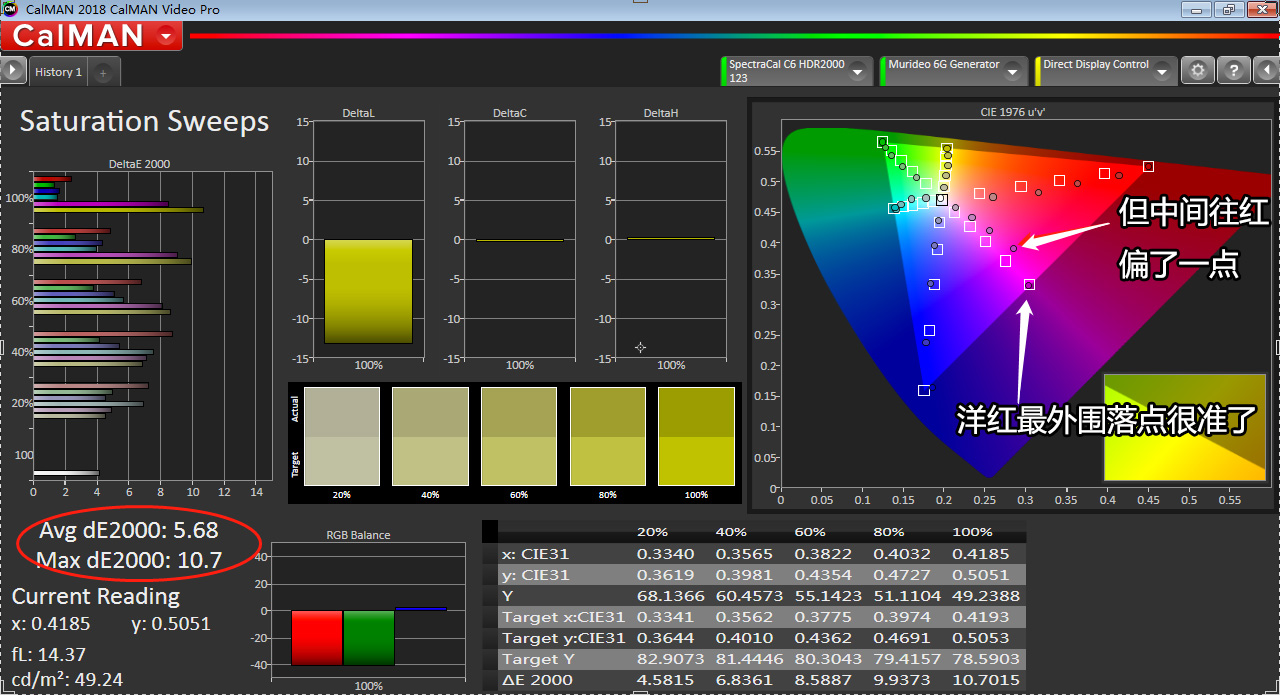The height and width of the screenshot is (695, 1280).
Task: Click the settings gear icon
Action: [x=1198, y=71]
